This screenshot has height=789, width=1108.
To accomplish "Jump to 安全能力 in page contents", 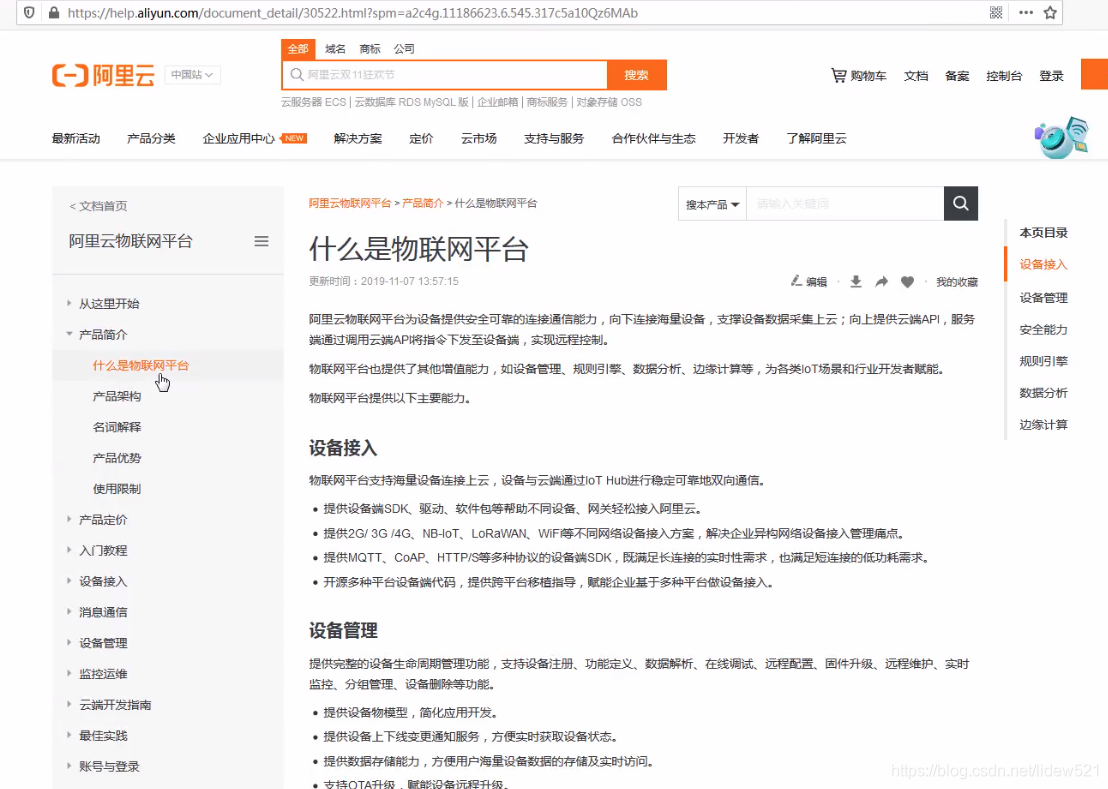I will 1044,330.
